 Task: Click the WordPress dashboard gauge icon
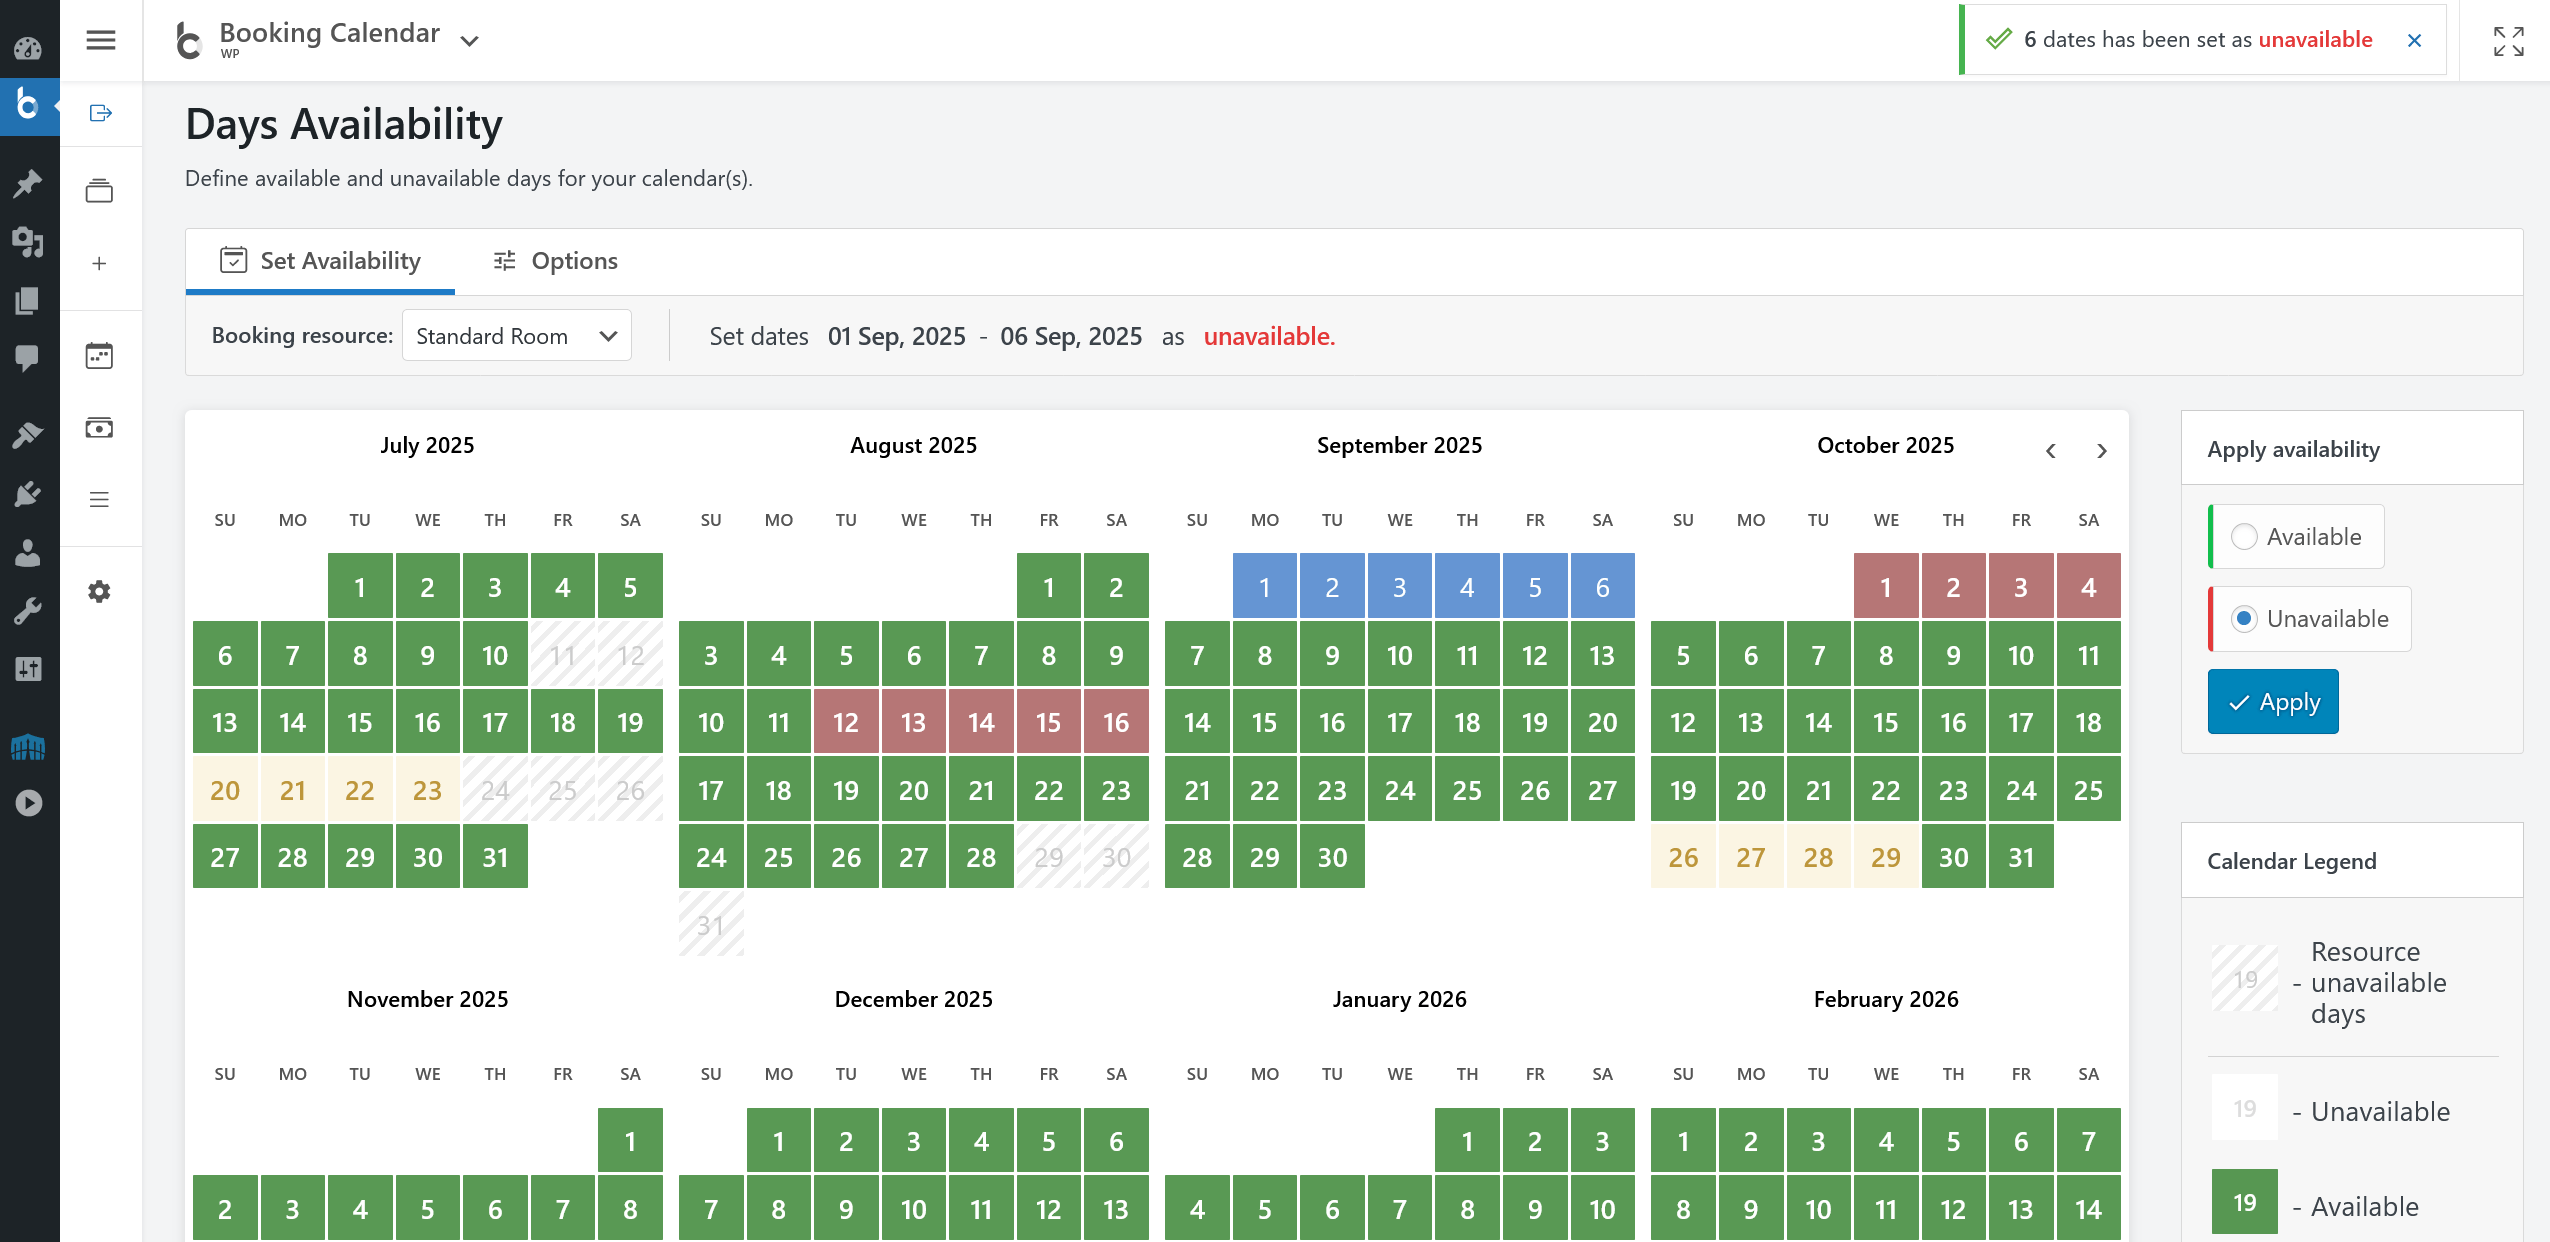[28, 48]
